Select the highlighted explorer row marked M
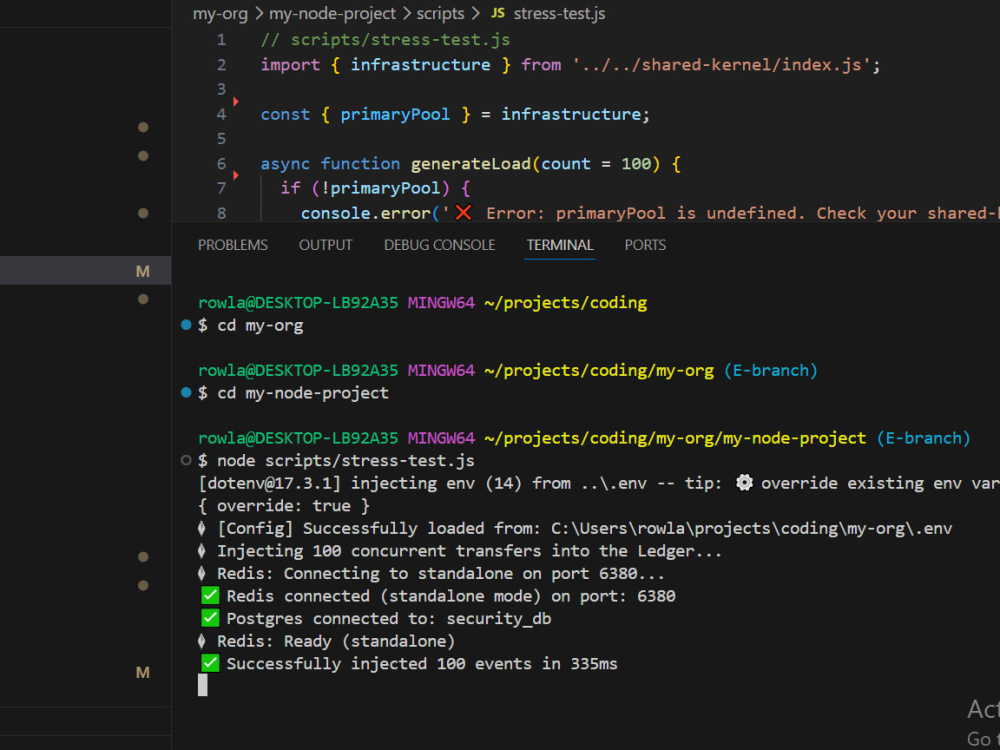Screen dimensions: 1000x750 pos(85,270)
